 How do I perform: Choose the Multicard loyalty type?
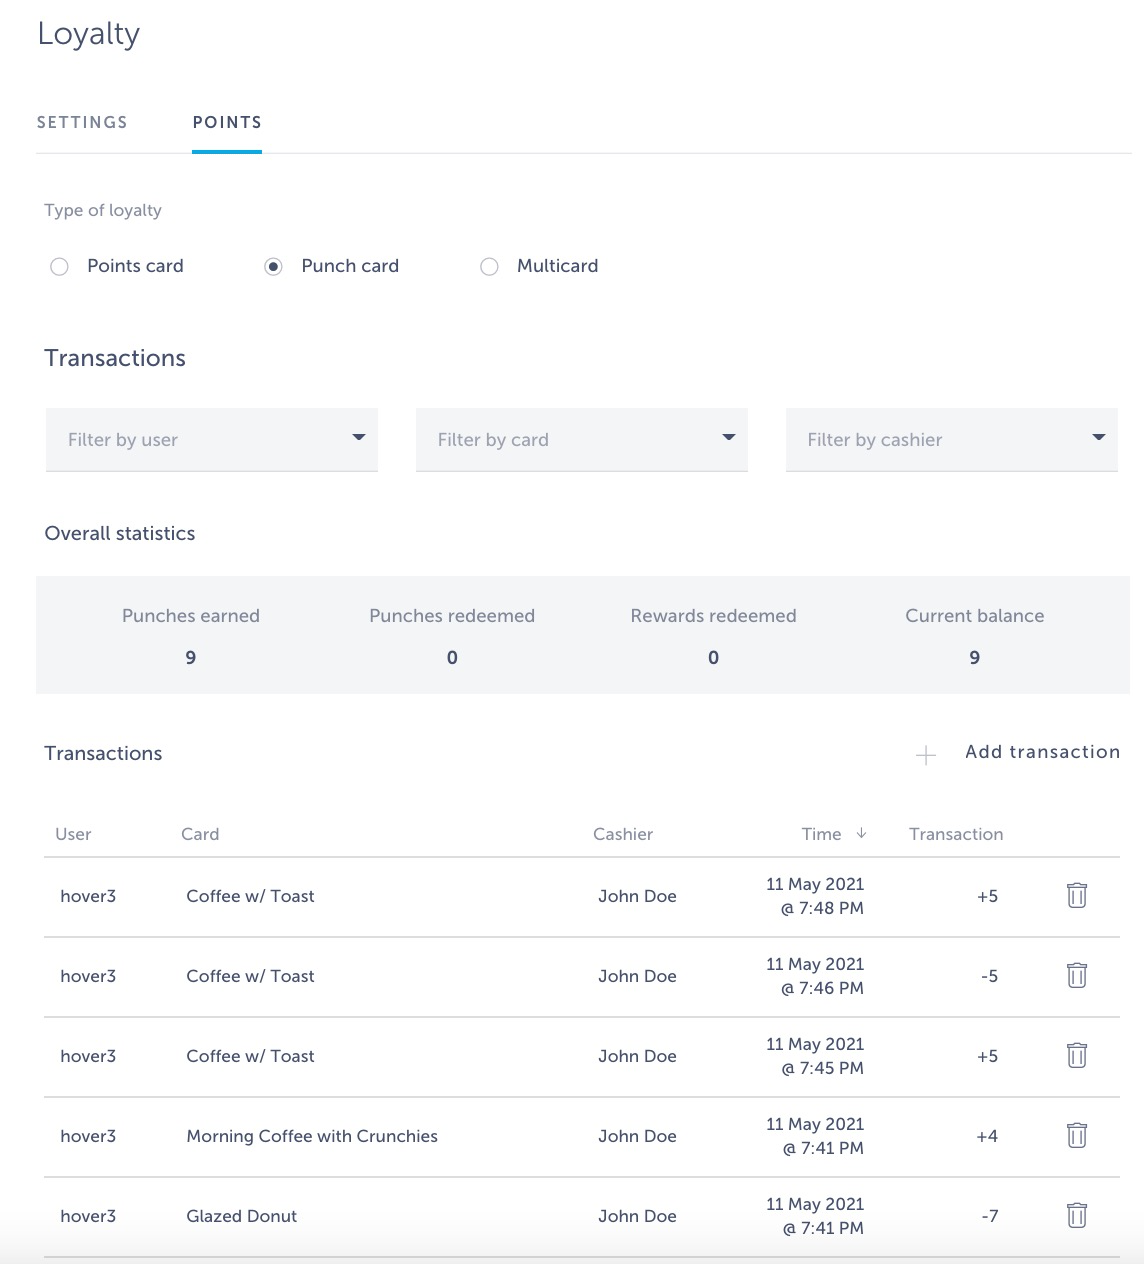(x=489, y=267)
